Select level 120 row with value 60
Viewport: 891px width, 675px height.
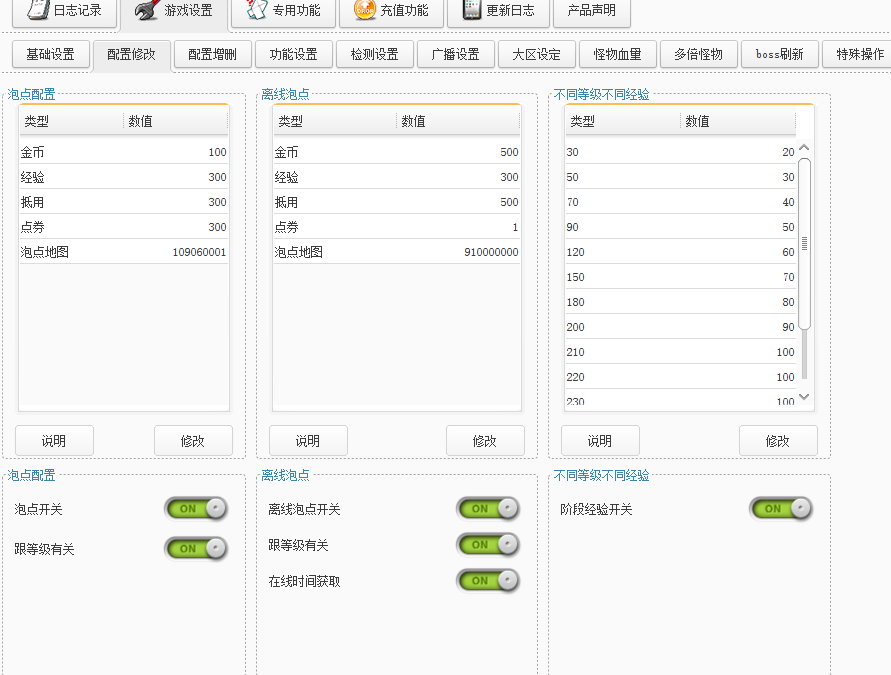(681, 252)
